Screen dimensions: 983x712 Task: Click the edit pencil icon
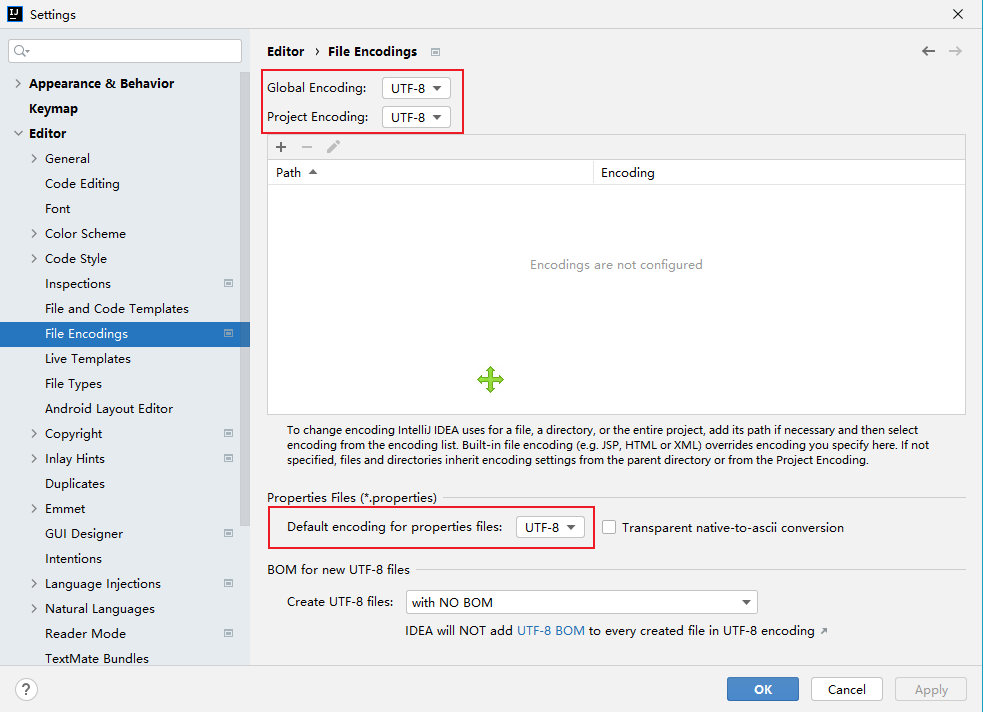click(333, 147)
